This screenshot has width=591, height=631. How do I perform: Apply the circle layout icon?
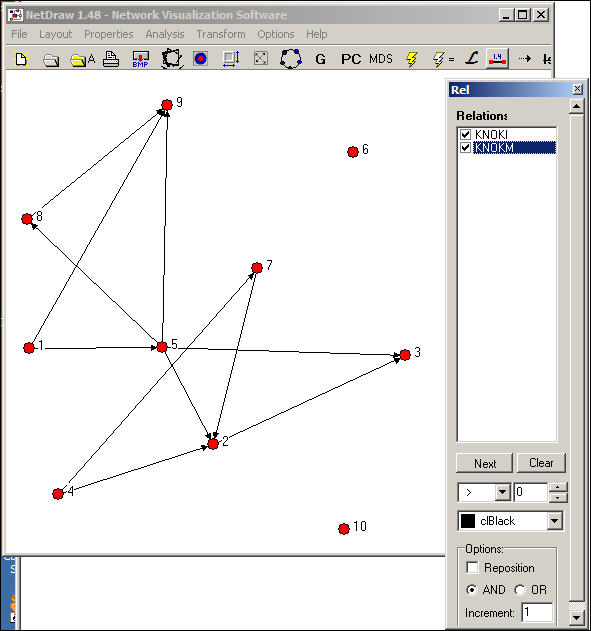coord(290,59)
